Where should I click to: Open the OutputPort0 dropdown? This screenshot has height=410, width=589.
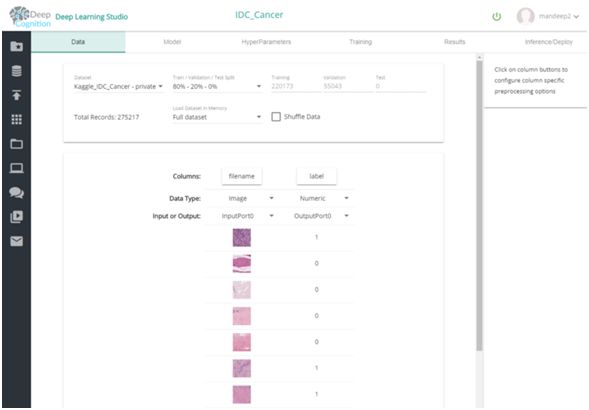321,216
